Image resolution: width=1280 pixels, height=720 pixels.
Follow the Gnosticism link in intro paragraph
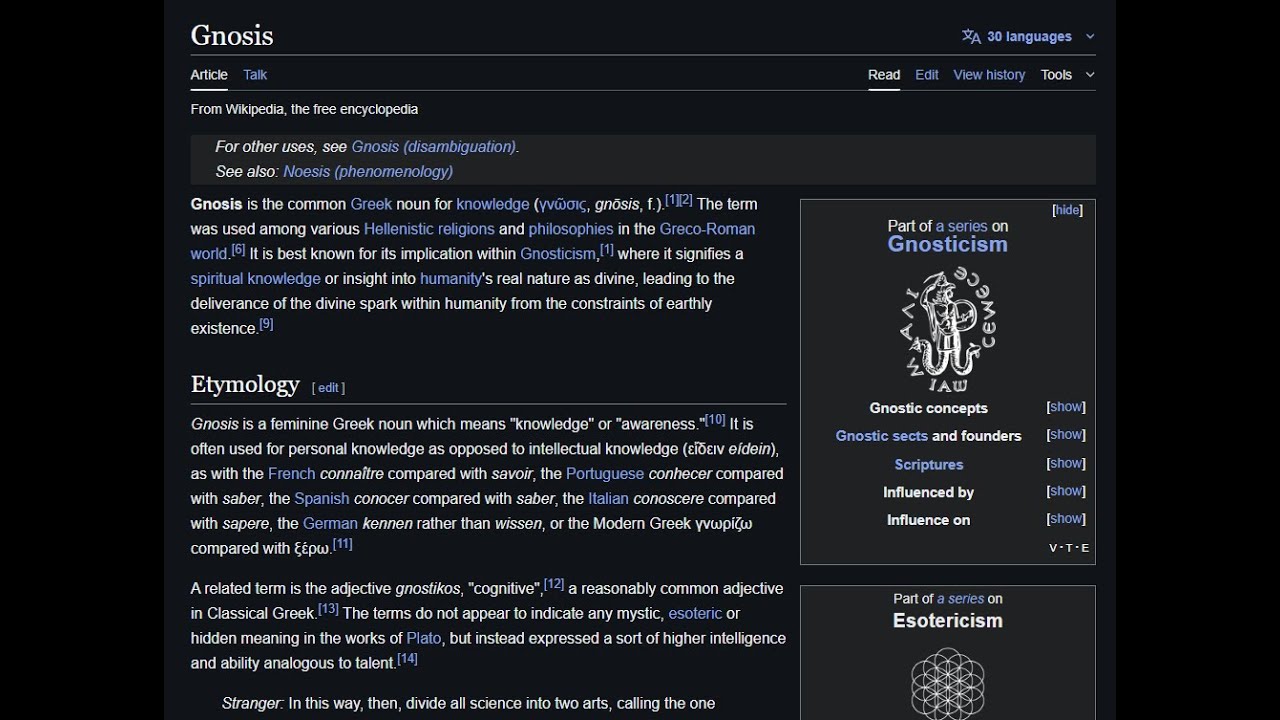tap(558, 254)
